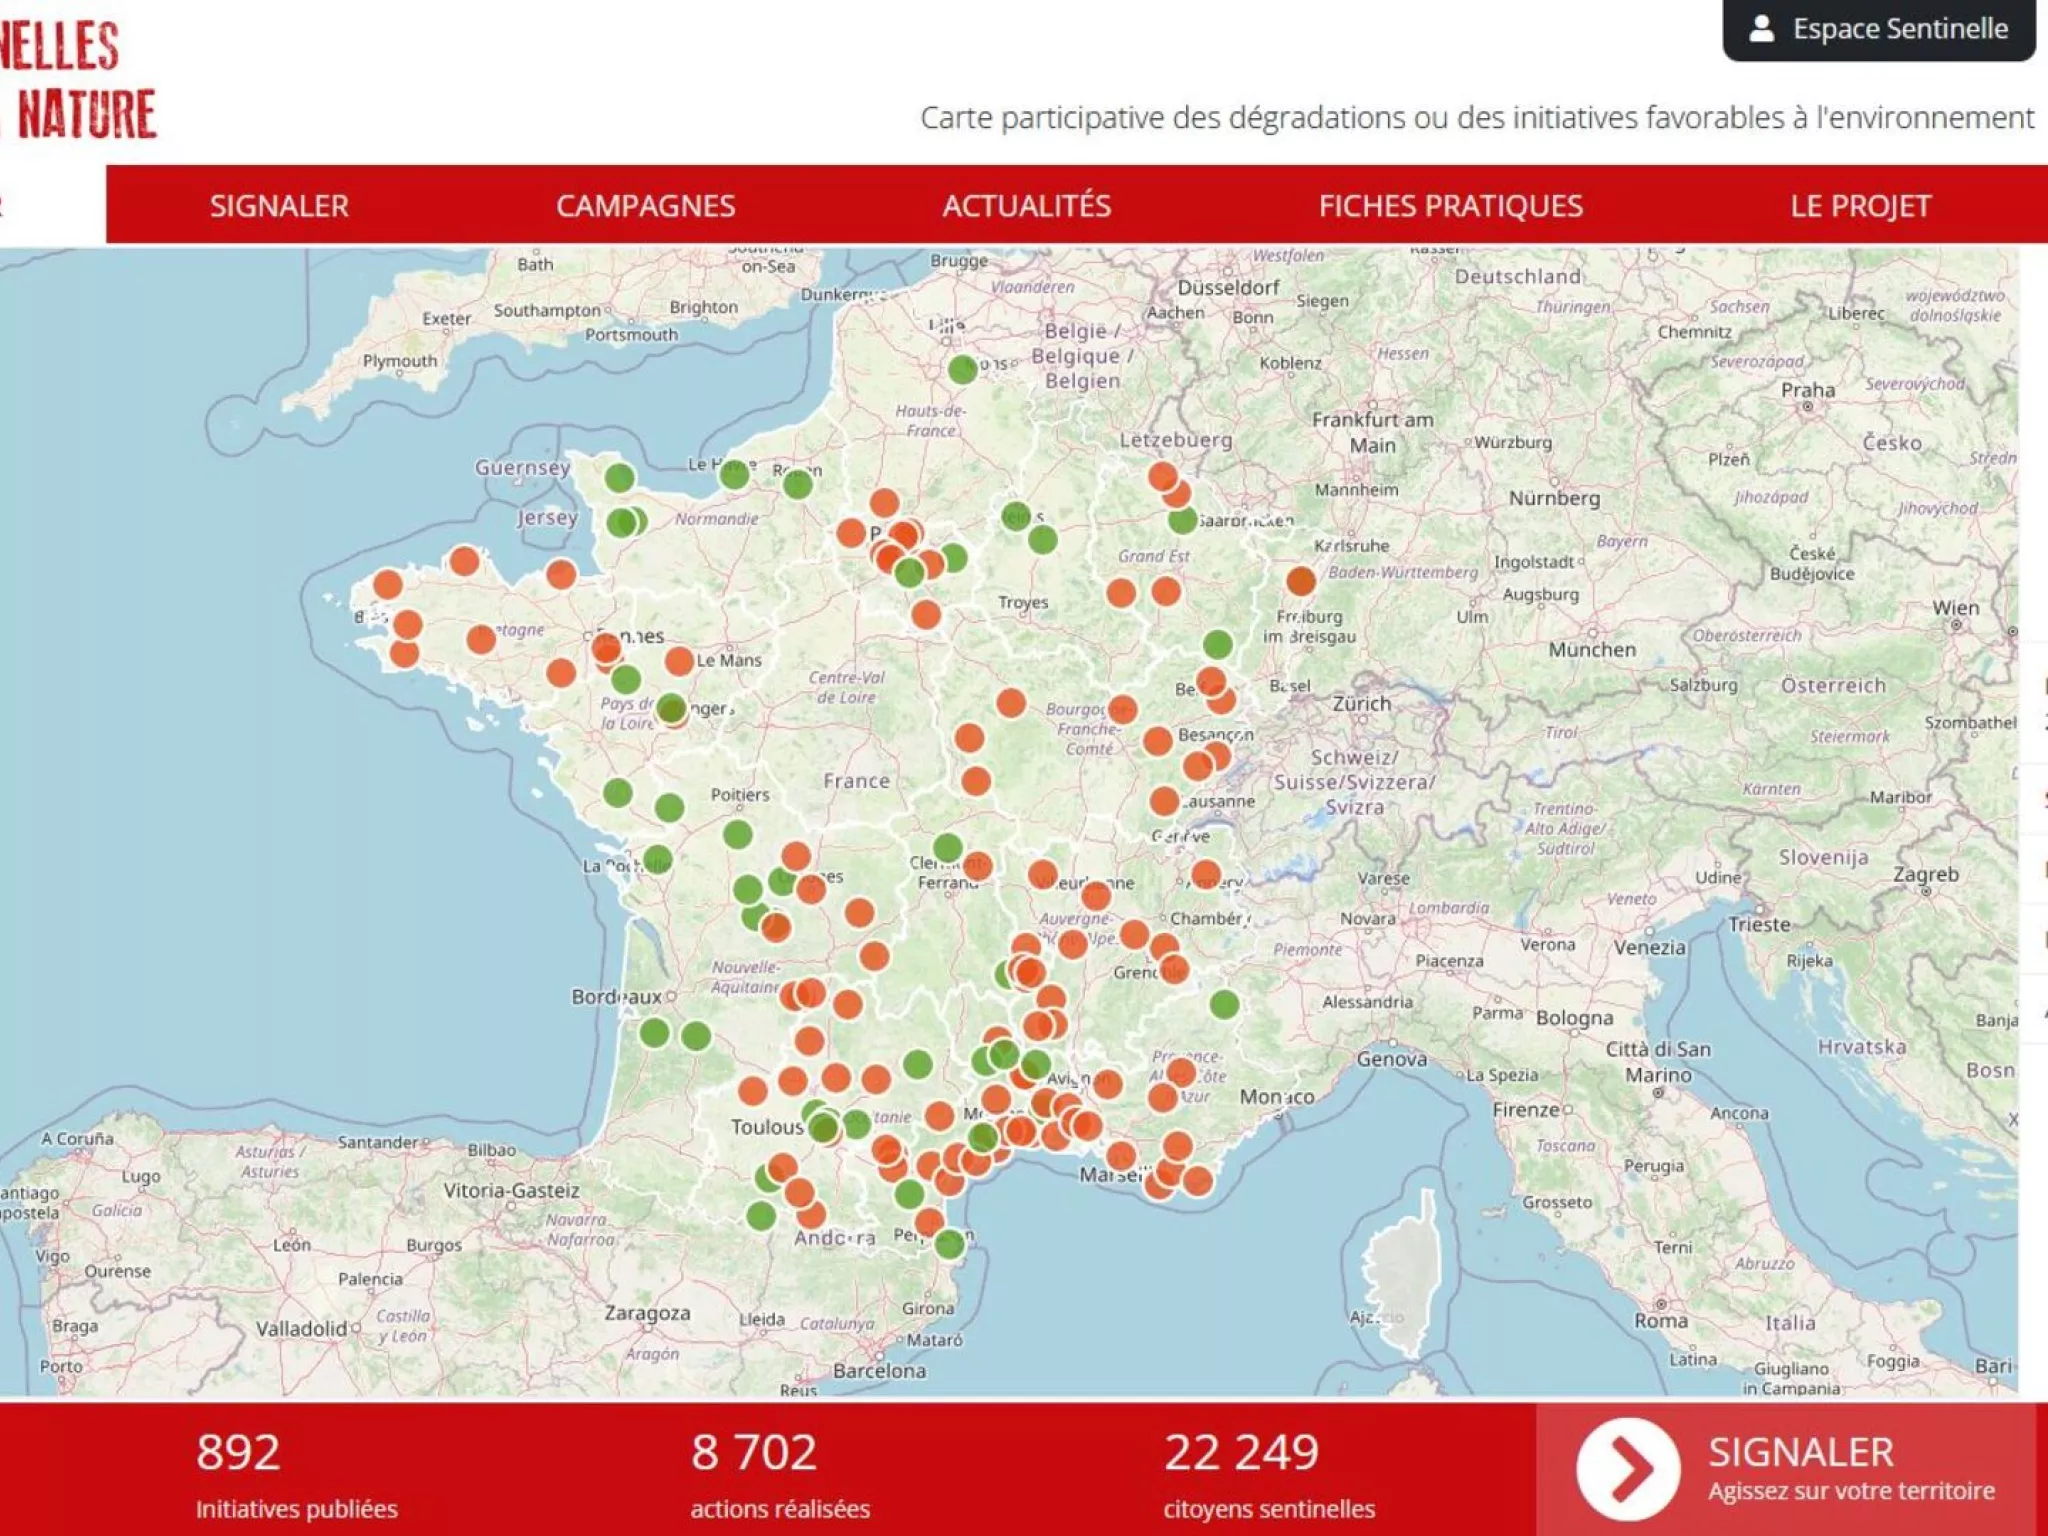Screen dimensions: 2048x1536
Task: Select FICHES PRATIQUES in the navigation bar
Action: coord(1450,205)
